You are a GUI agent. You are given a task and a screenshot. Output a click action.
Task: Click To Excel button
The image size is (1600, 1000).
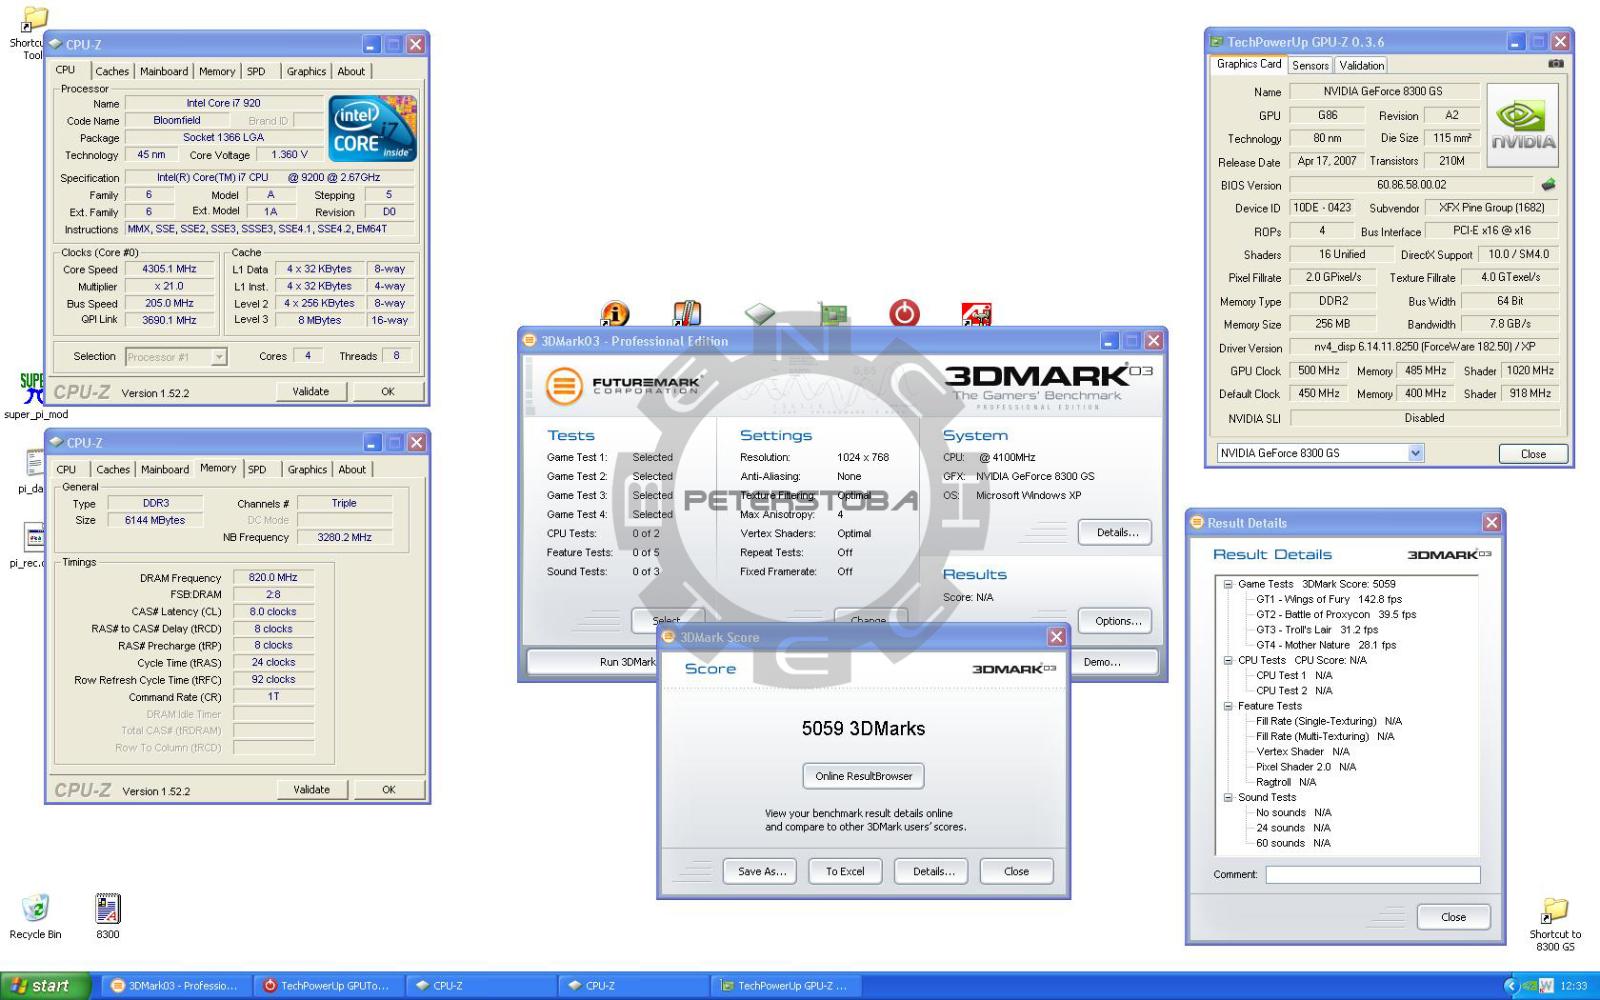click(x=845, y=872)
